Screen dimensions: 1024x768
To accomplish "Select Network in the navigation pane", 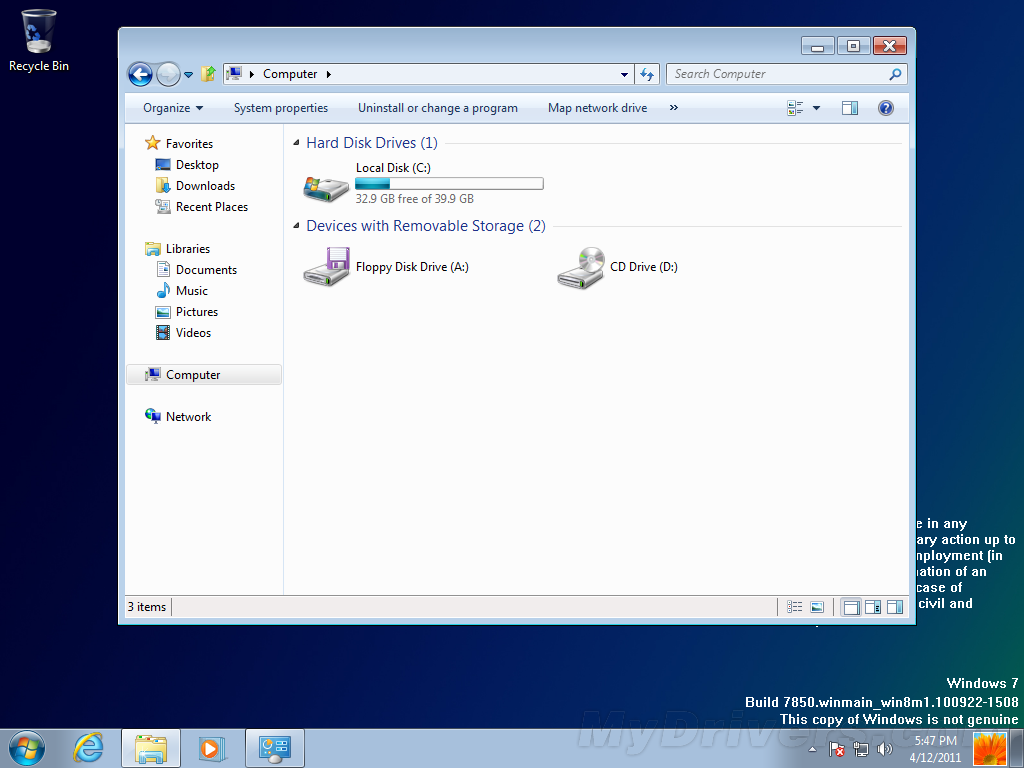I will point(188,417).
